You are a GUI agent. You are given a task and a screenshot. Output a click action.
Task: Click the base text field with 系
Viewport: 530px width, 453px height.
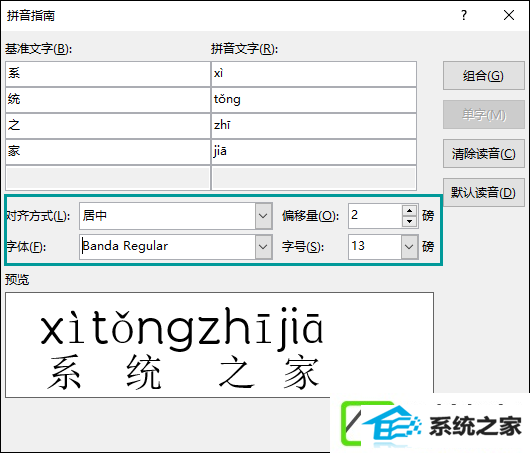[x=108, y=74]
